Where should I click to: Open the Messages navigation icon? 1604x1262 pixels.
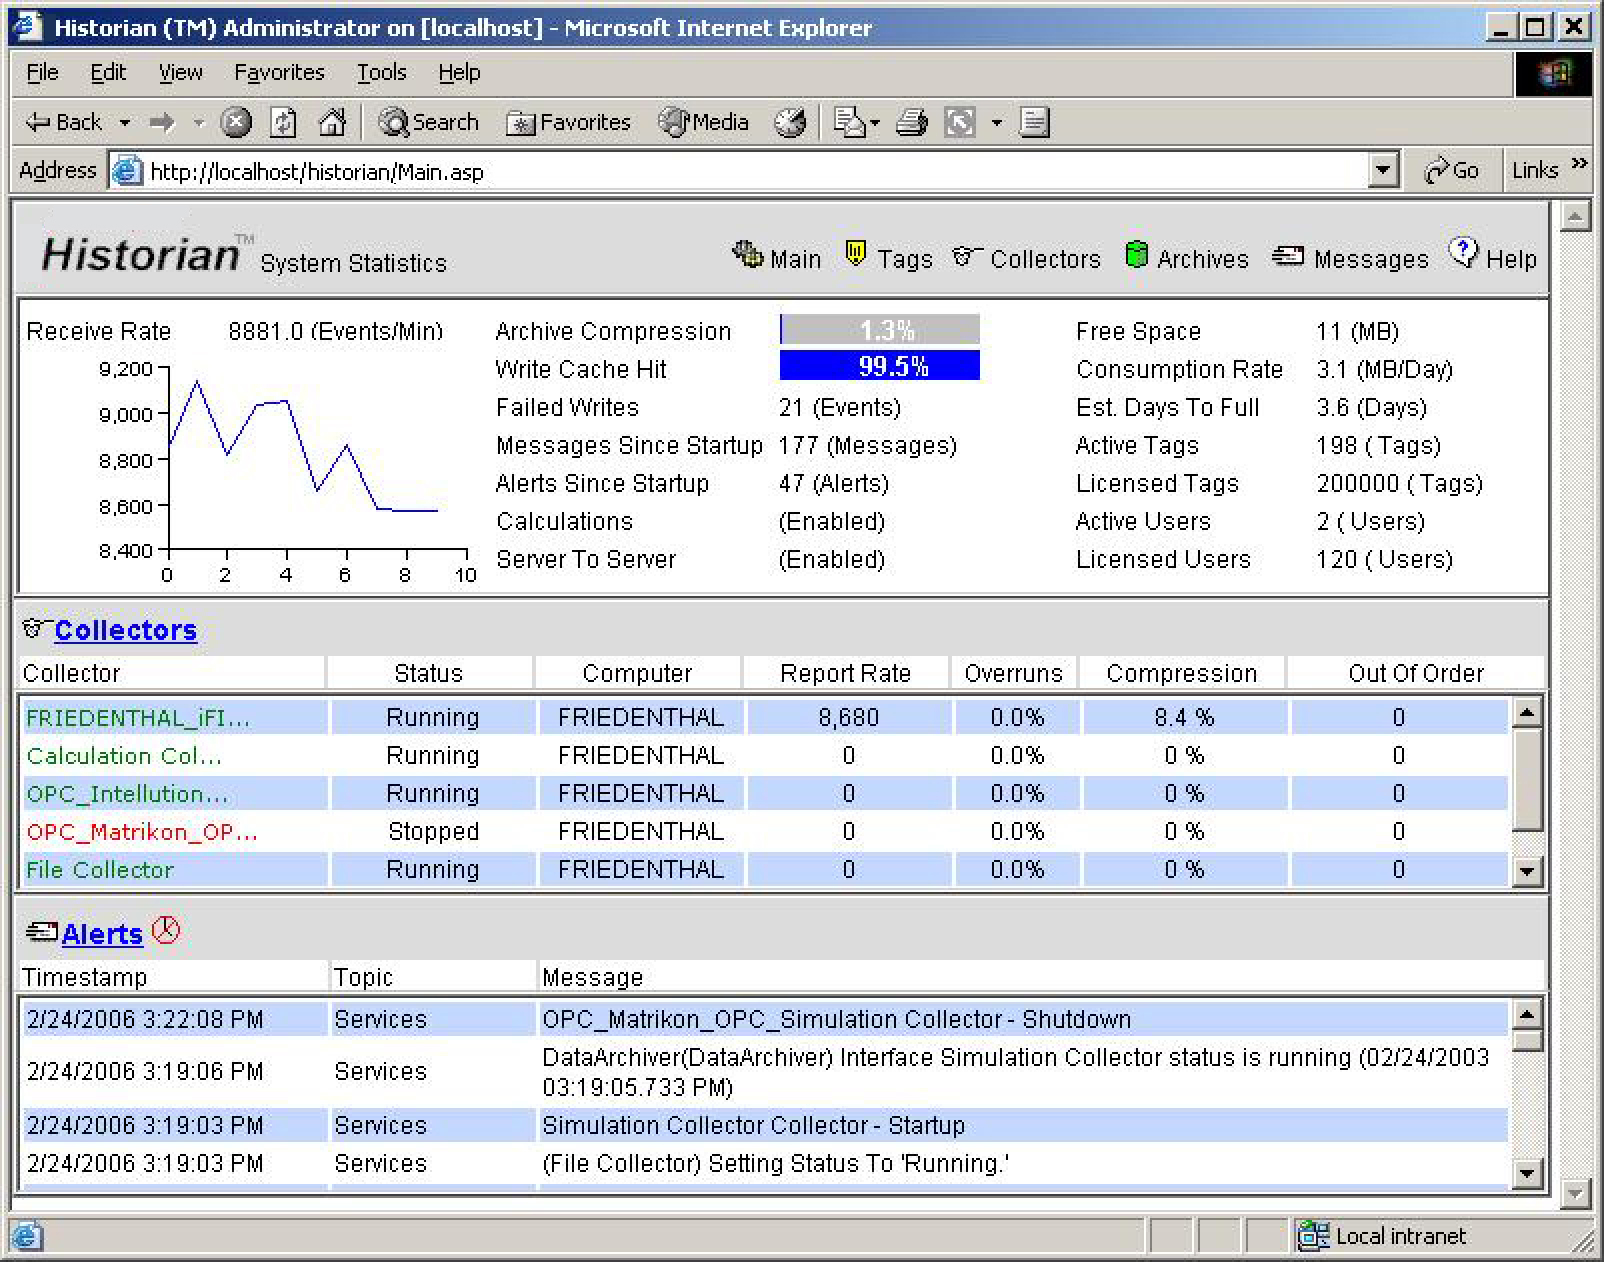(1288, 257)
